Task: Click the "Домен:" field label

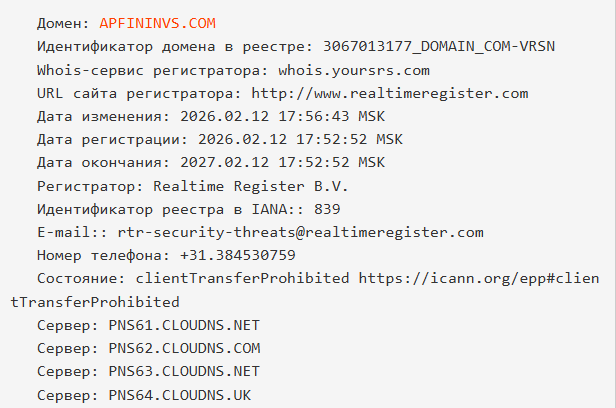Action: [x=64, y=23]
